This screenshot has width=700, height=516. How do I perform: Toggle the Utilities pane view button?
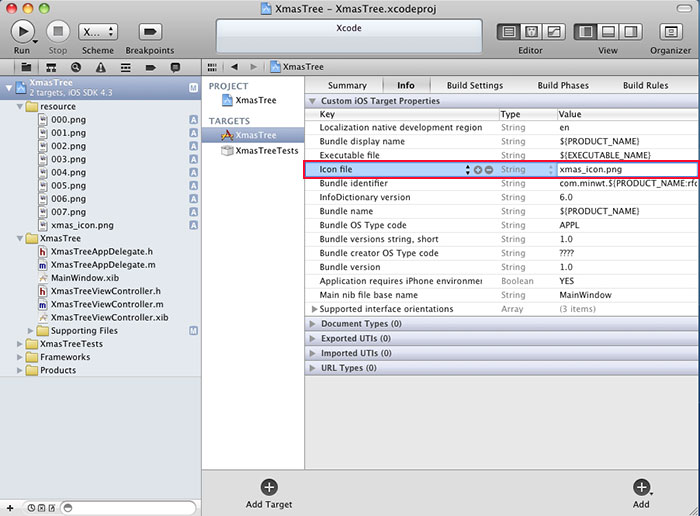click(631, 32)
